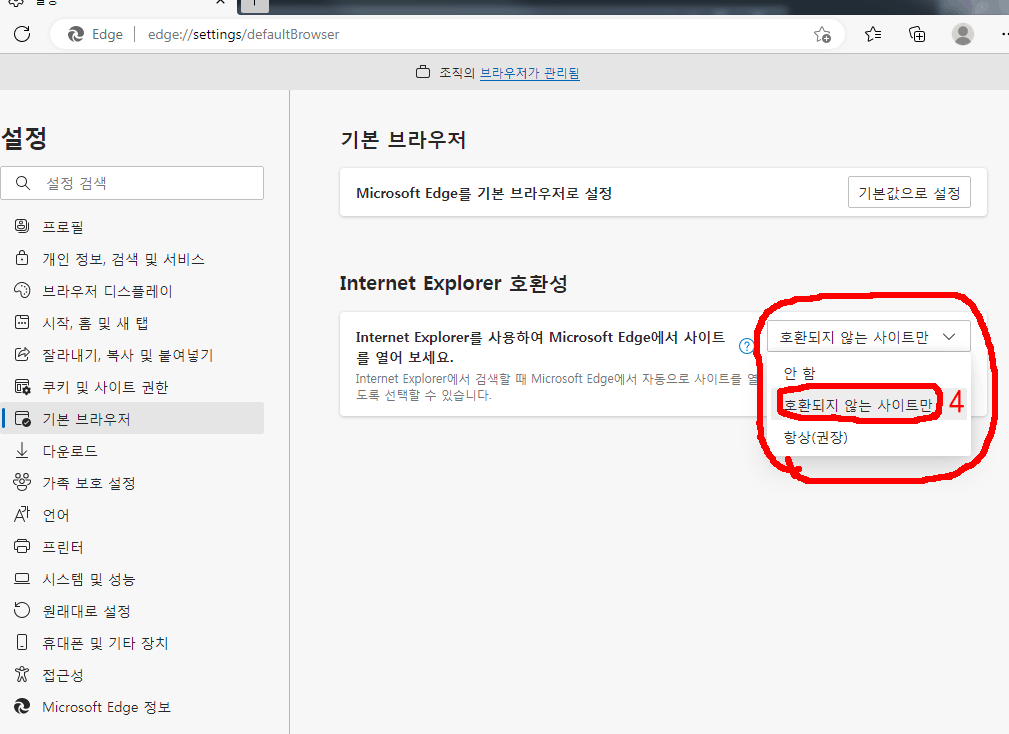Image resolution: width=1009 pixels, height=734 pixels.
Task: Go to 시작, 홈 및 새 탭 settings
Action: tap(132, 323)
